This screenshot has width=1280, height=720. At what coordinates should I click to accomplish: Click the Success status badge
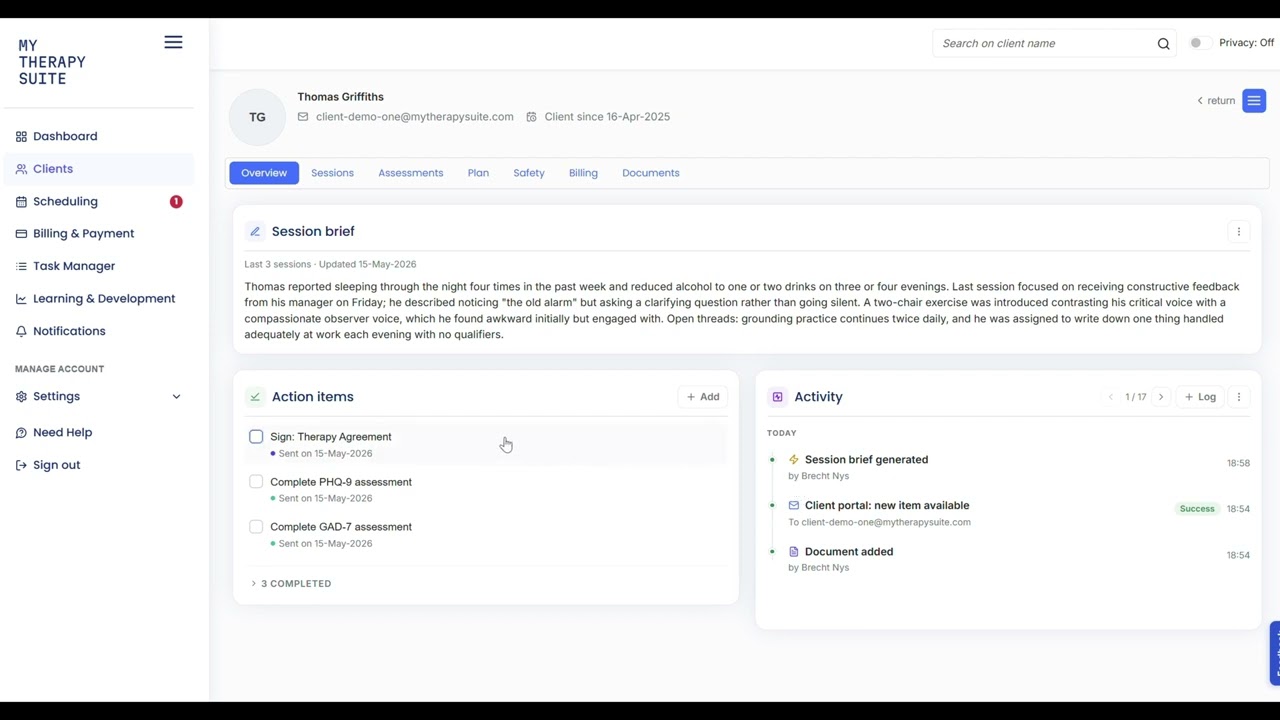pos(1196,509)
